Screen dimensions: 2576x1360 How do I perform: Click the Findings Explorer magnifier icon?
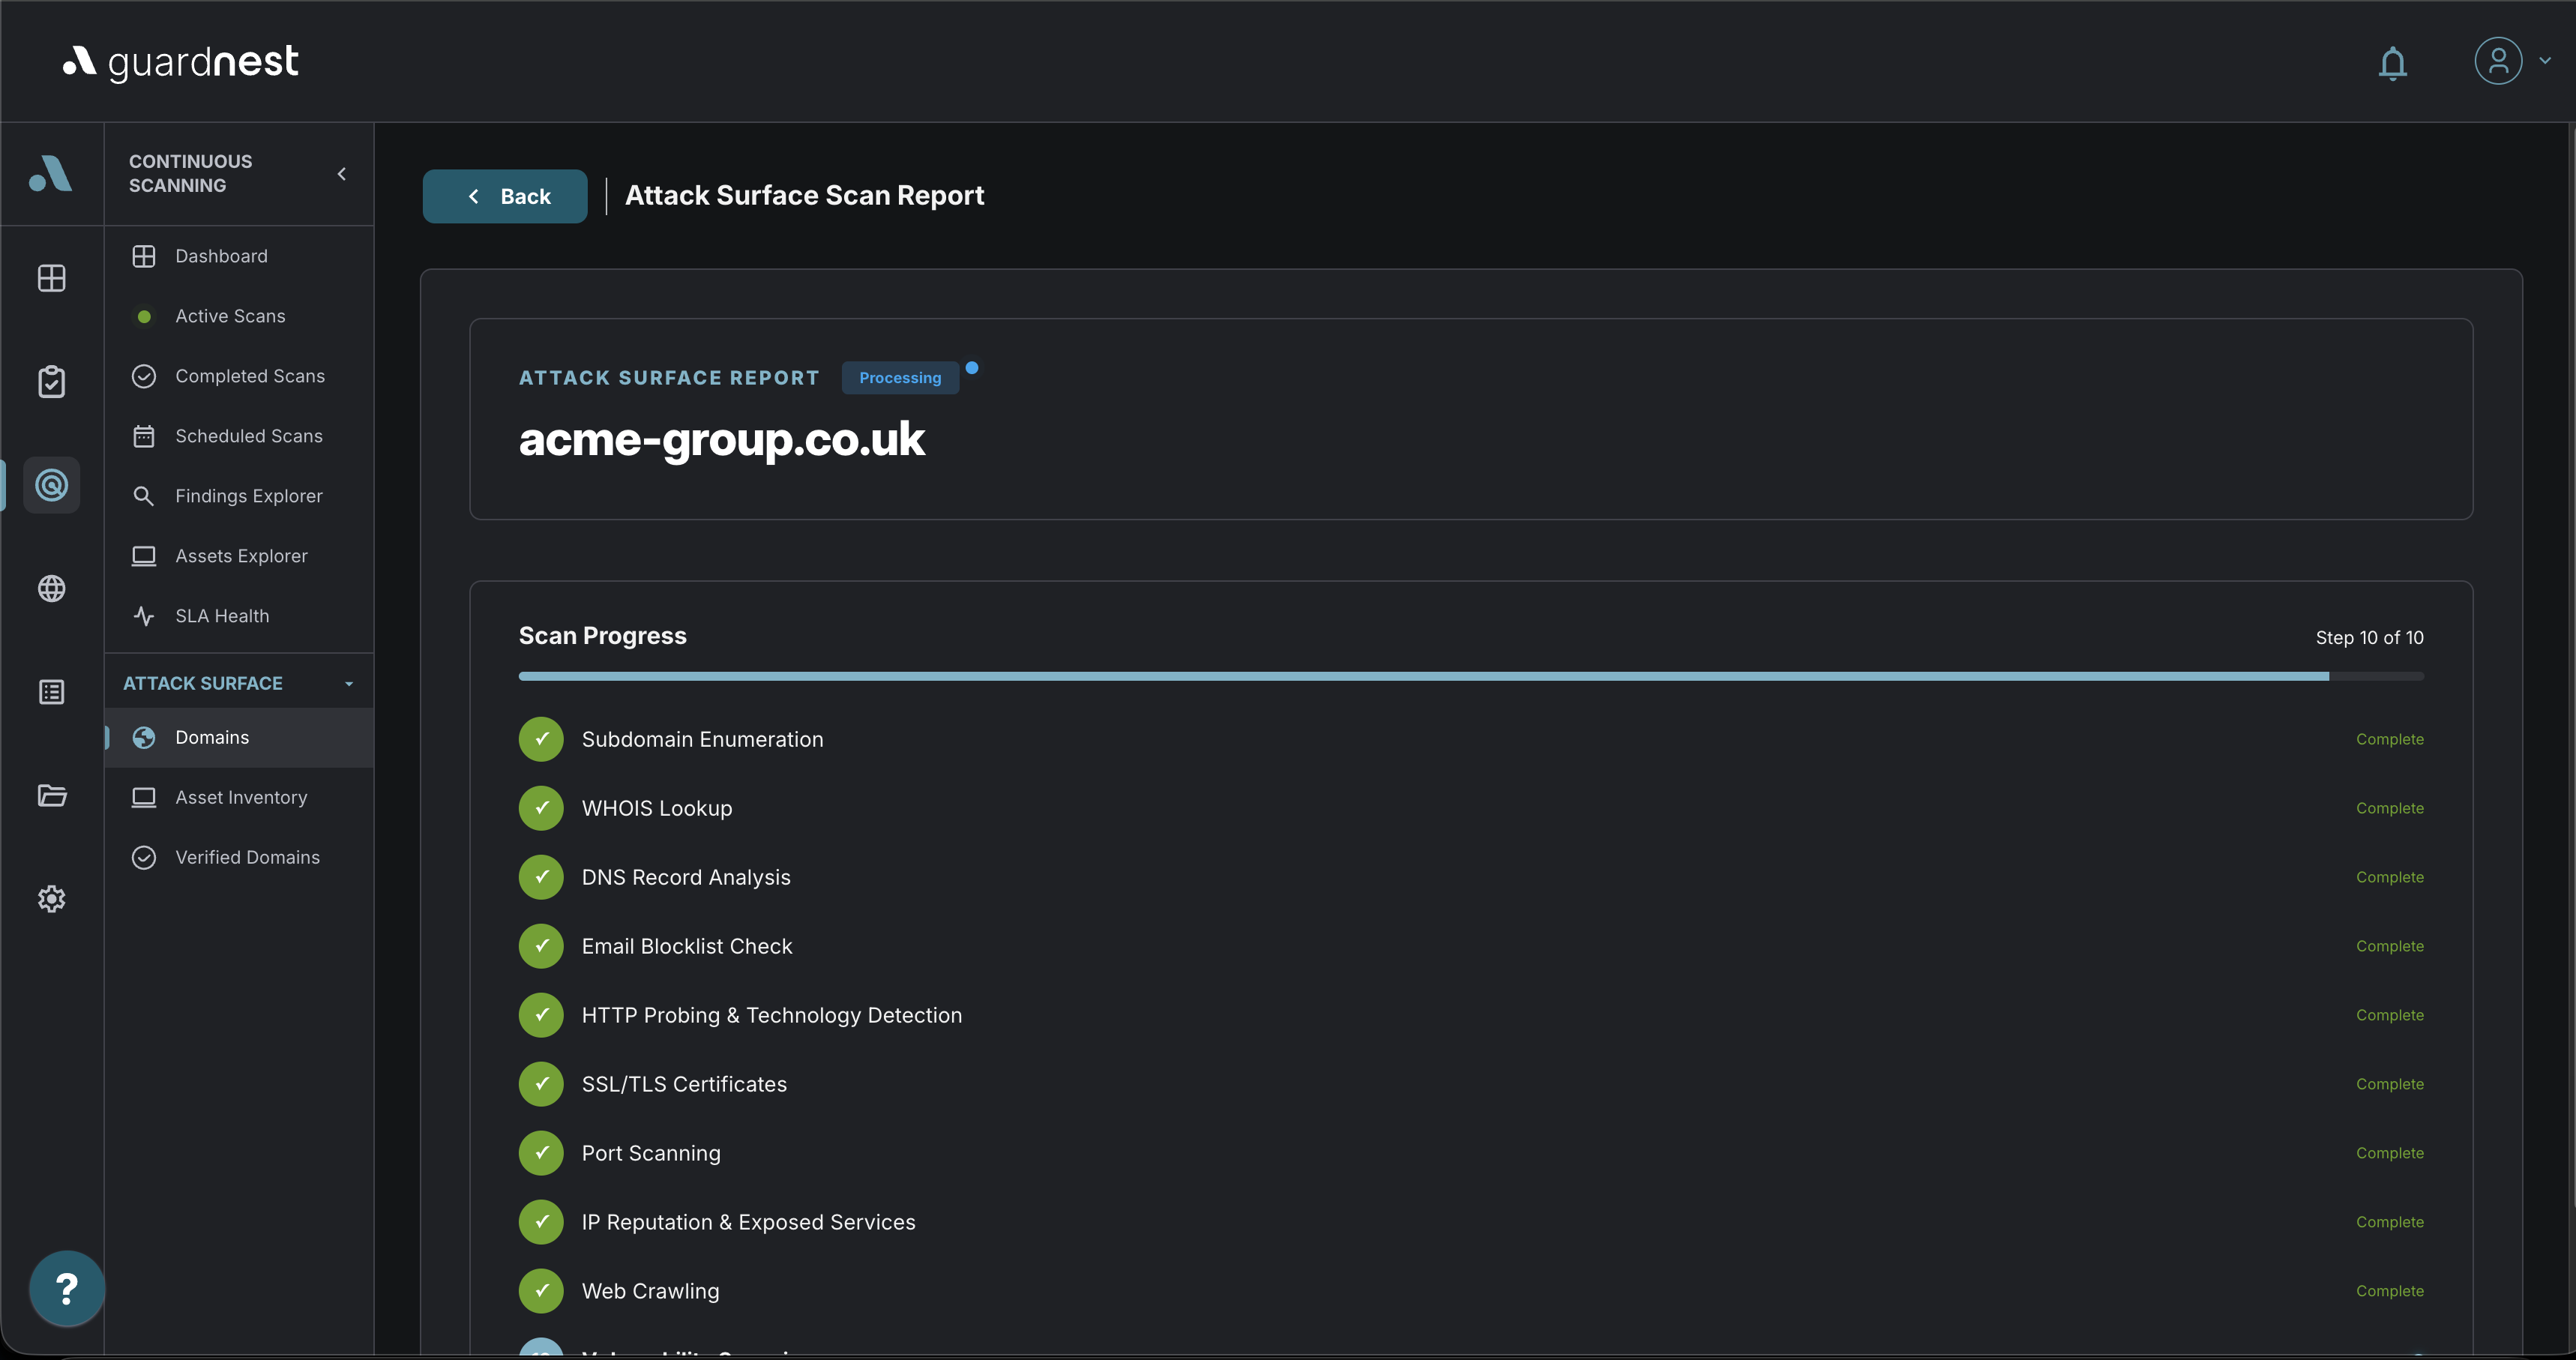coord(144,496)
